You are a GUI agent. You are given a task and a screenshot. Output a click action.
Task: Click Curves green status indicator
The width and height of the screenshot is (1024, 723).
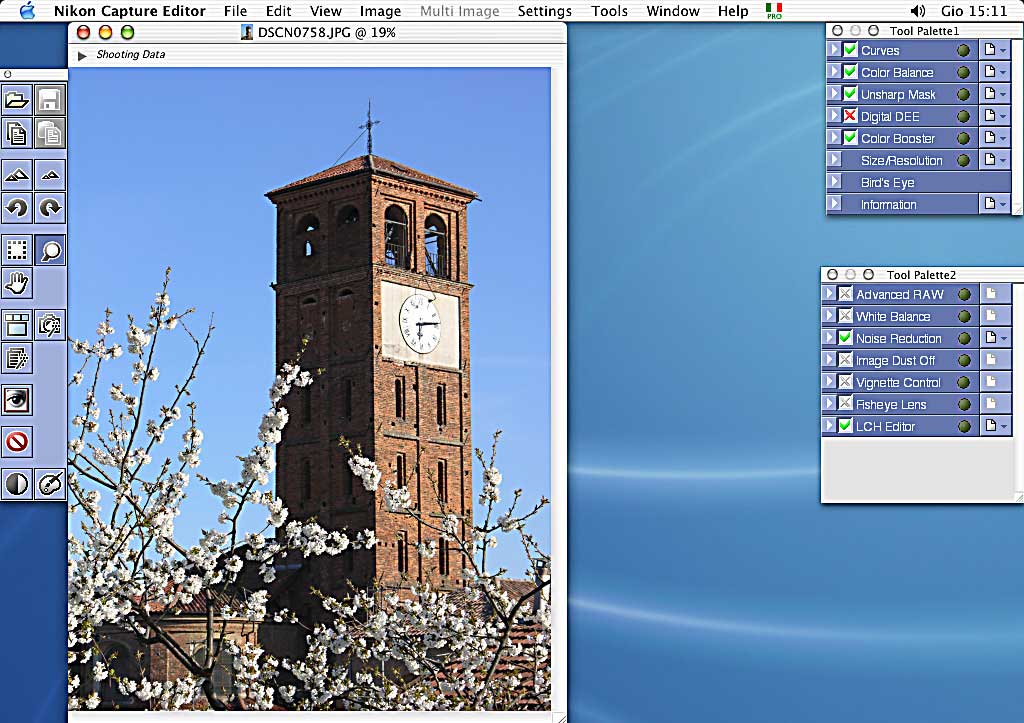(963, 50)
